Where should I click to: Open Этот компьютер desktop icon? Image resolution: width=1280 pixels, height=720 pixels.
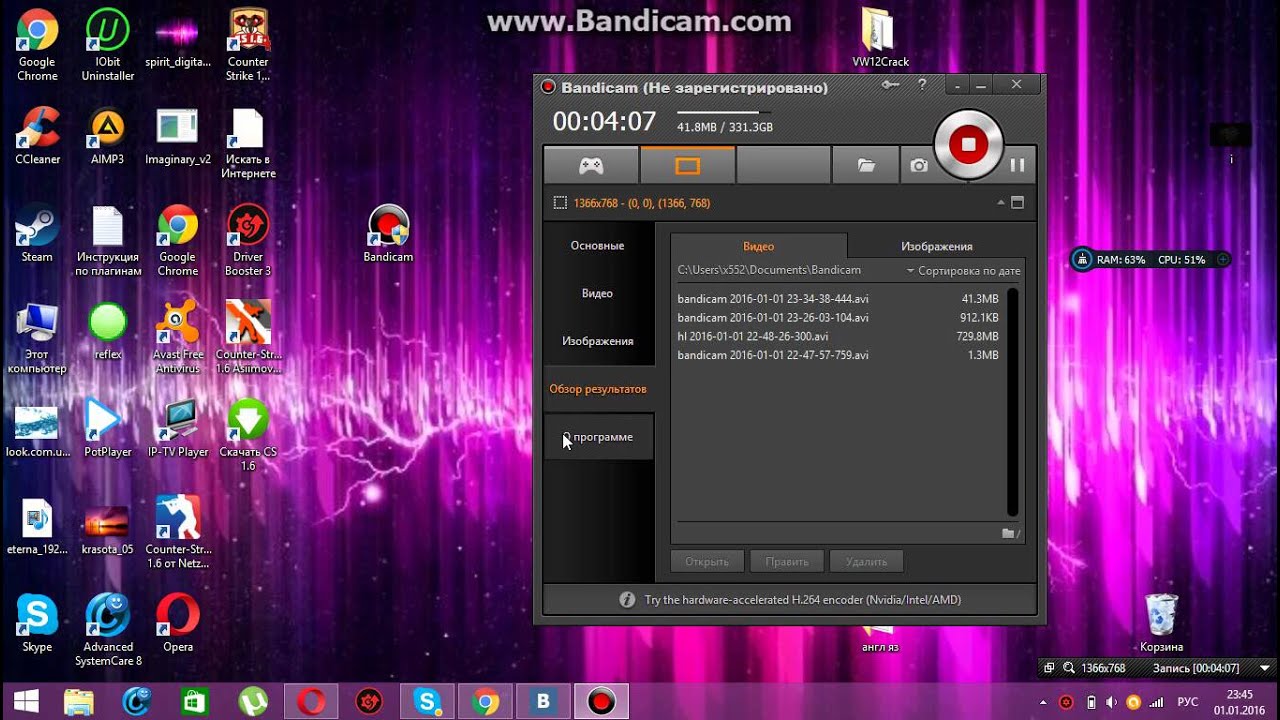tap(37, 338)
